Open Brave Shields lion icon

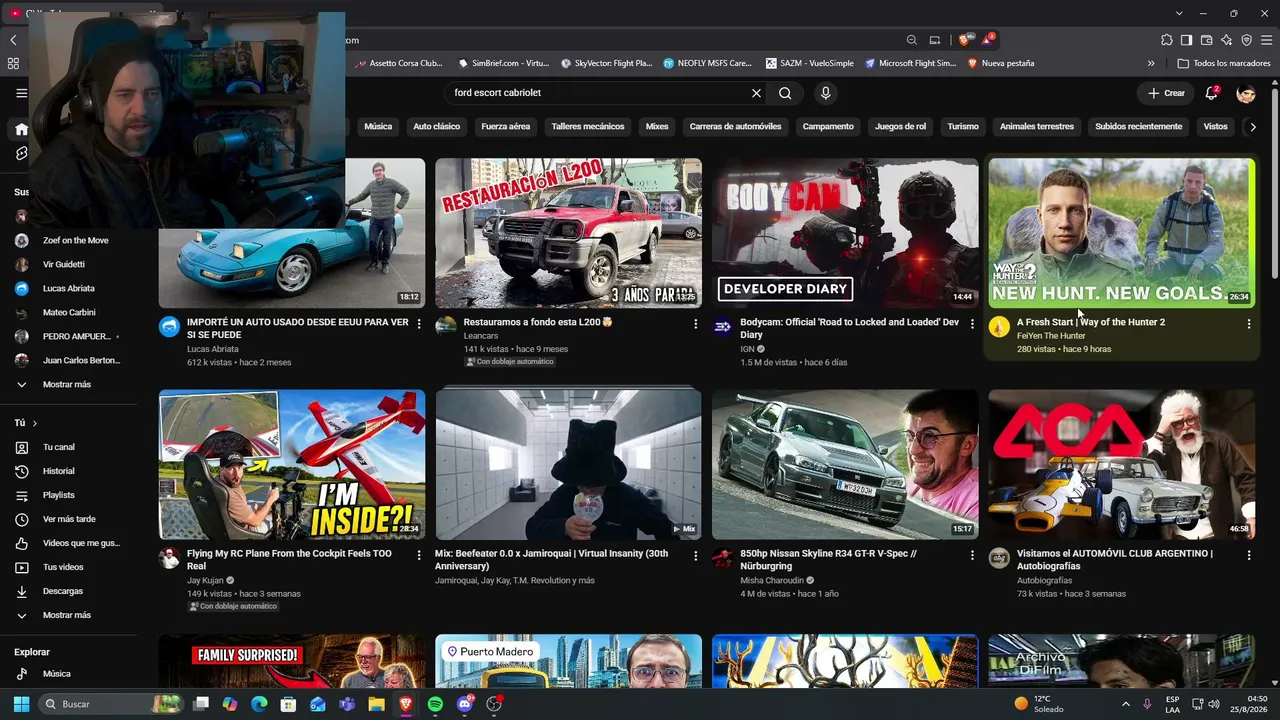(964, 40)
